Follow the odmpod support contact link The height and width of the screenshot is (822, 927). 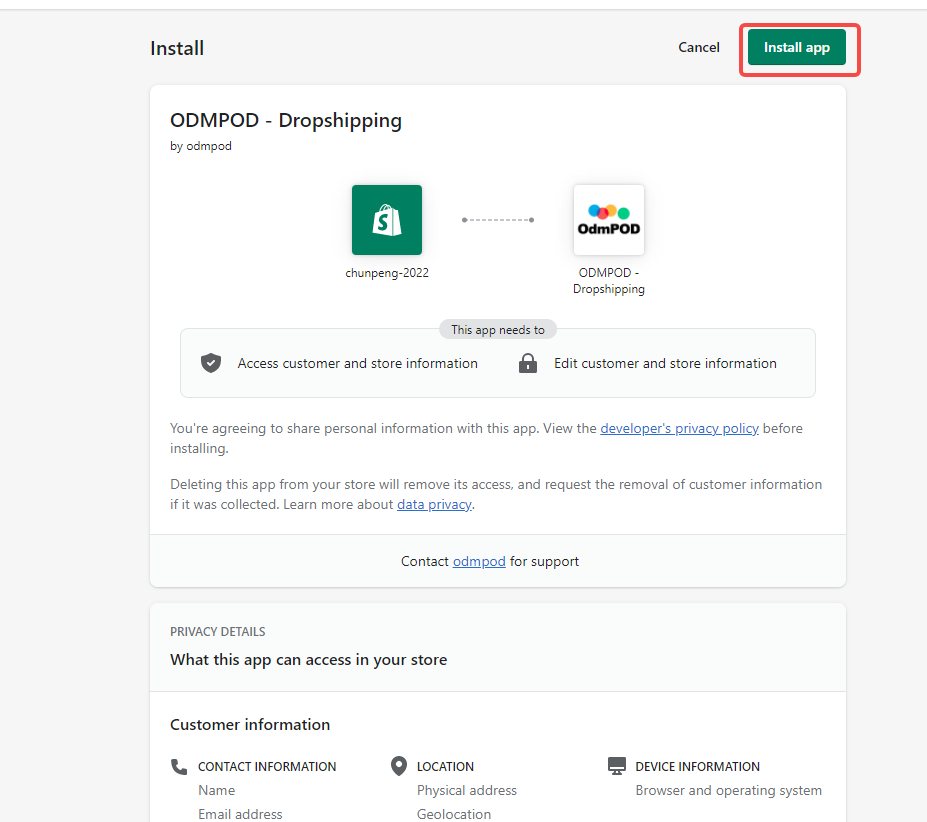point(479,561)
